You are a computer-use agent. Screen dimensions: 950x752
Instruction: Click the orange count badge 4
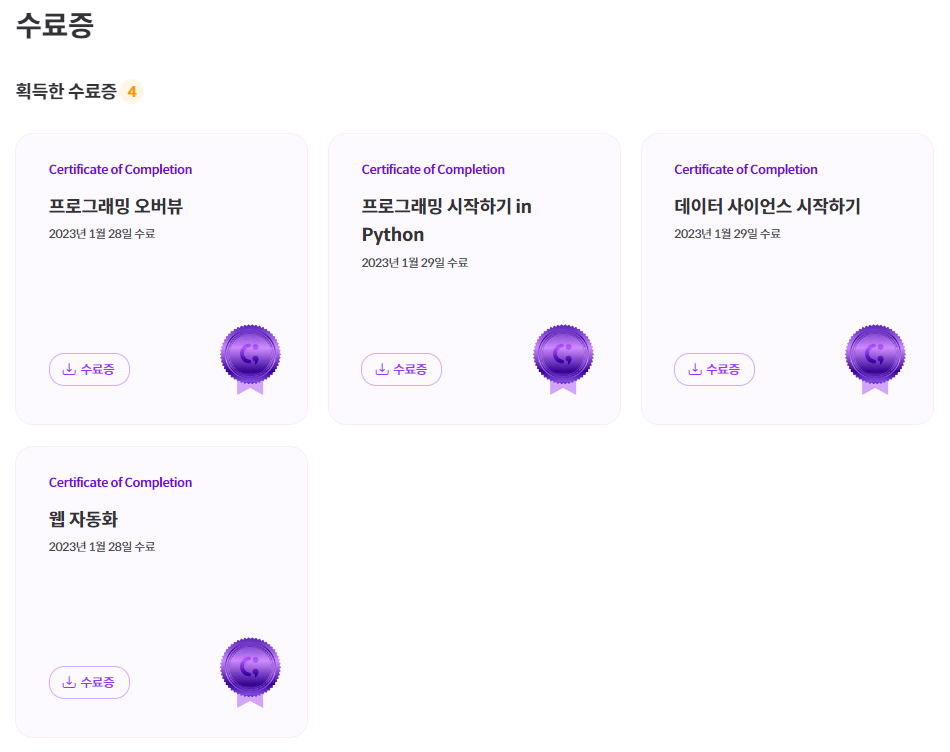[131, 92]
